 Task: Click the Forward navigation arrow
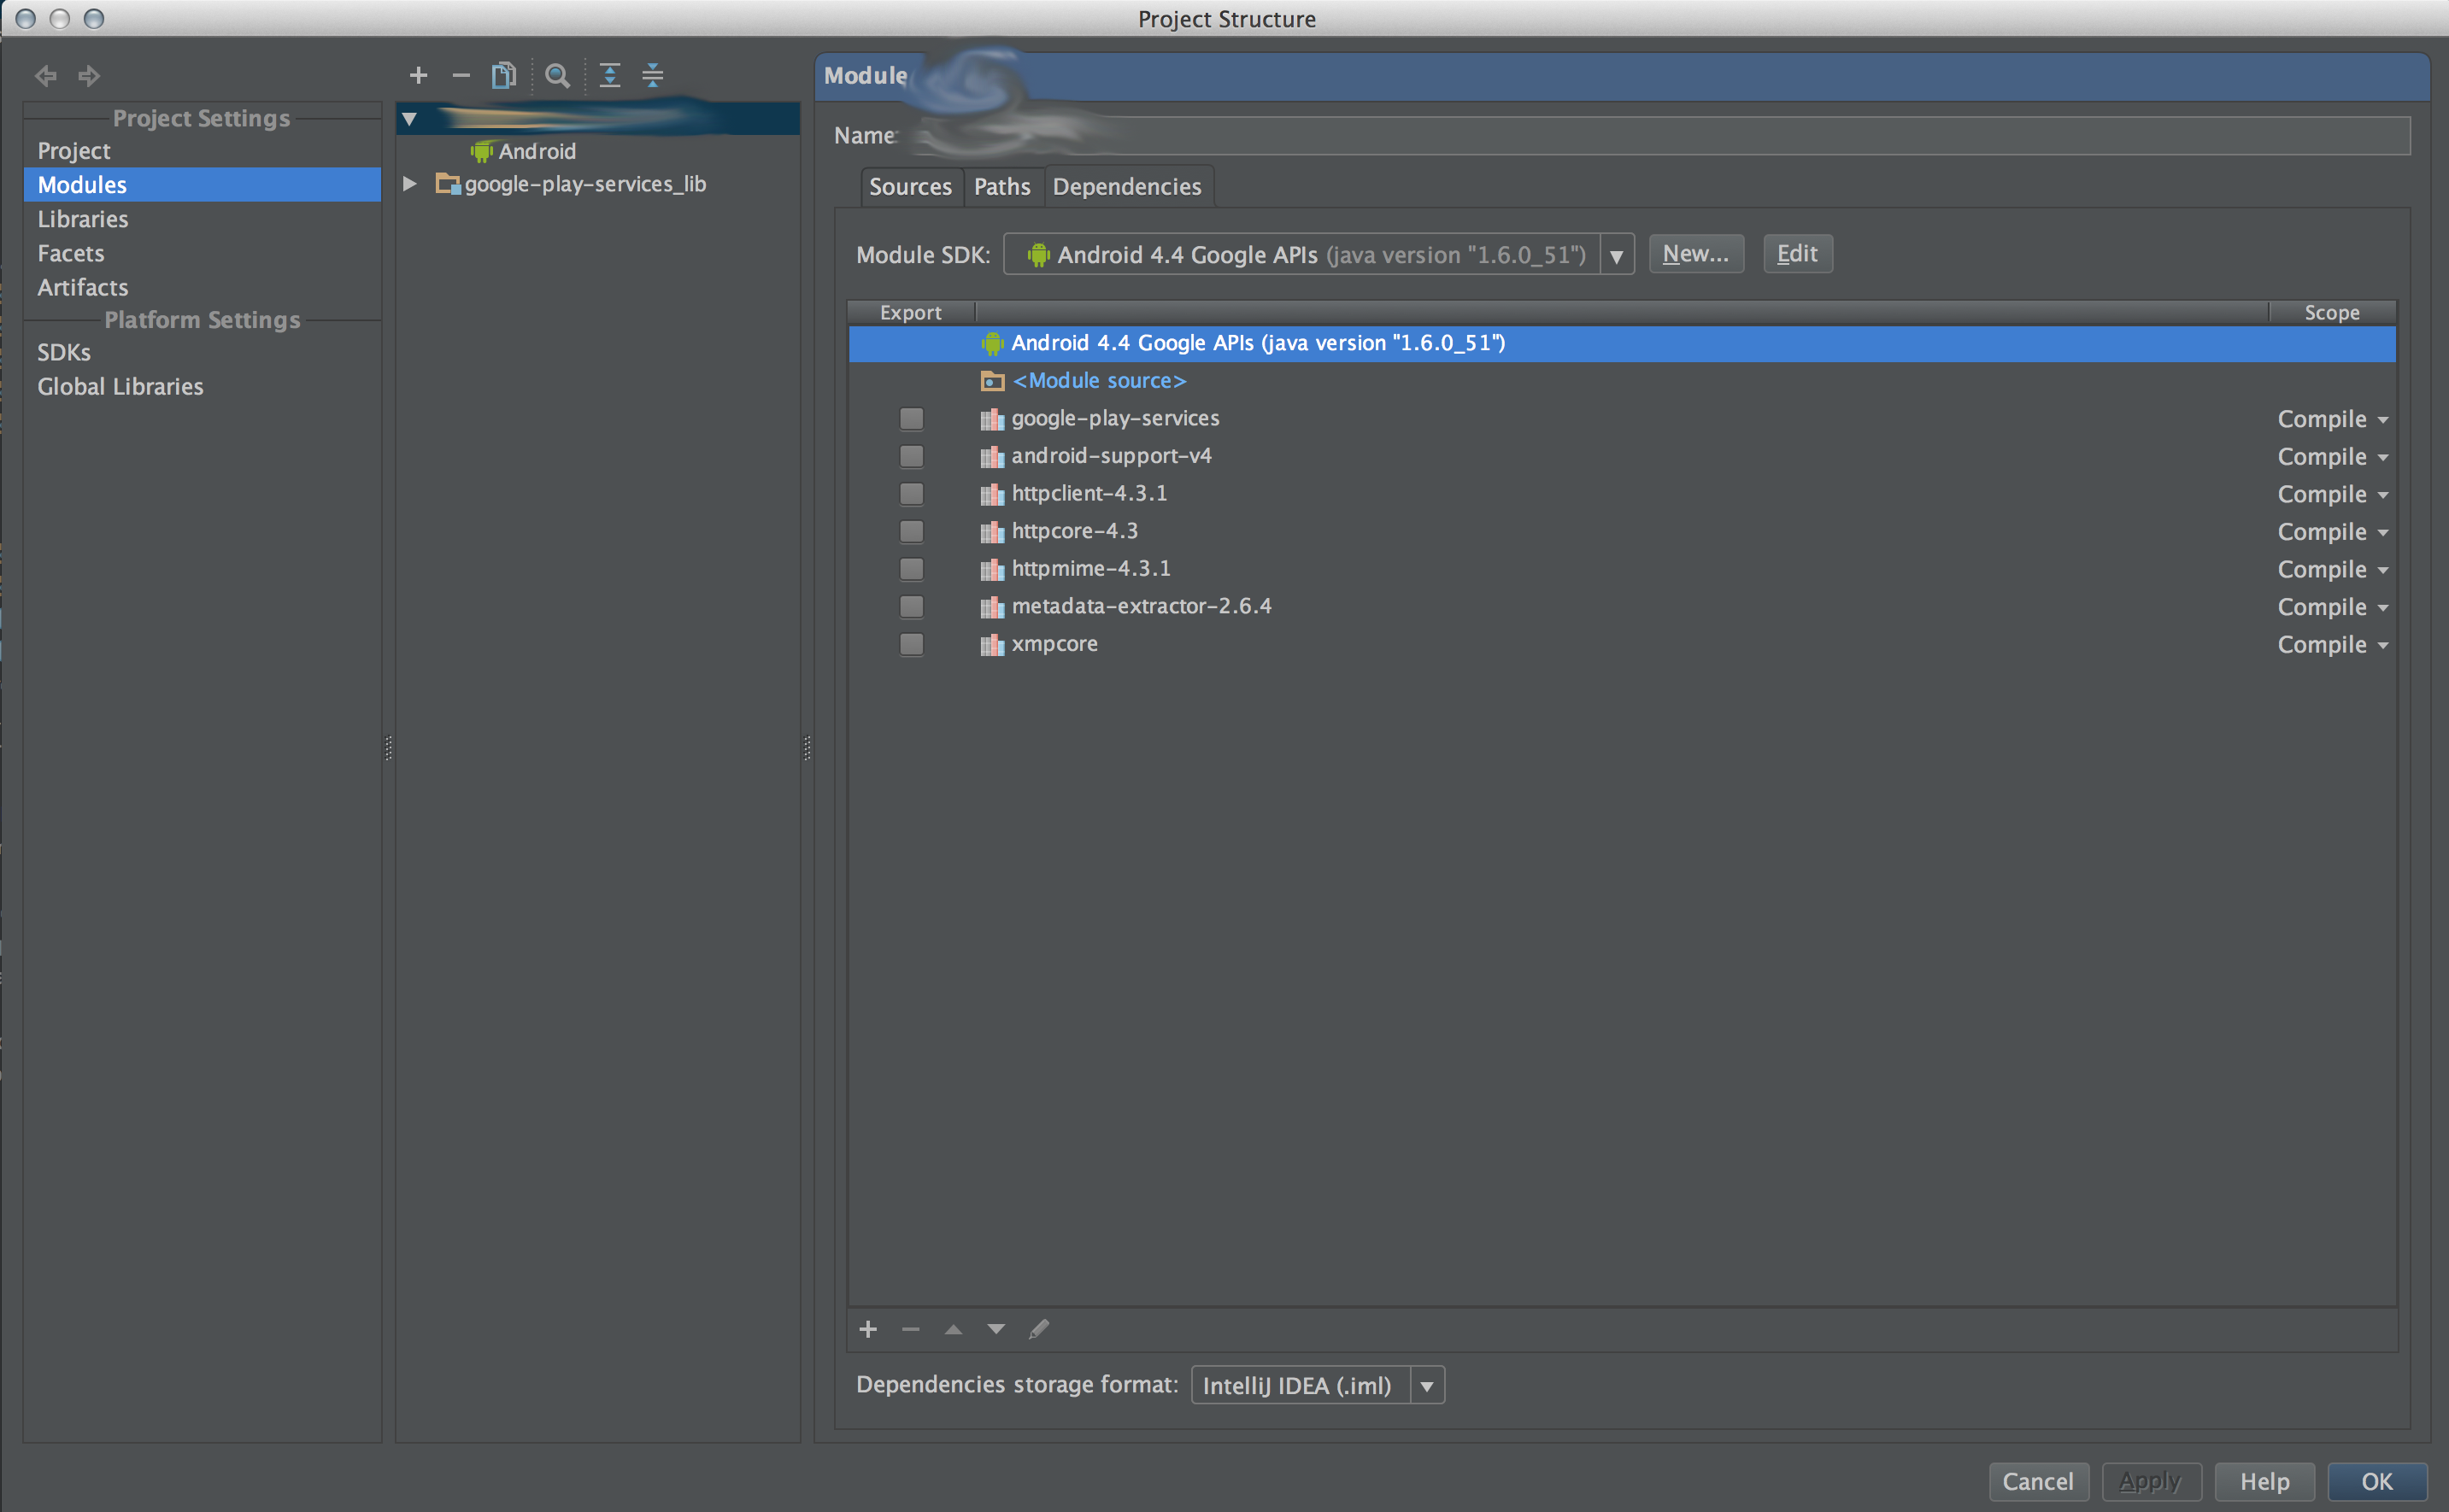[x=89, y=75]
